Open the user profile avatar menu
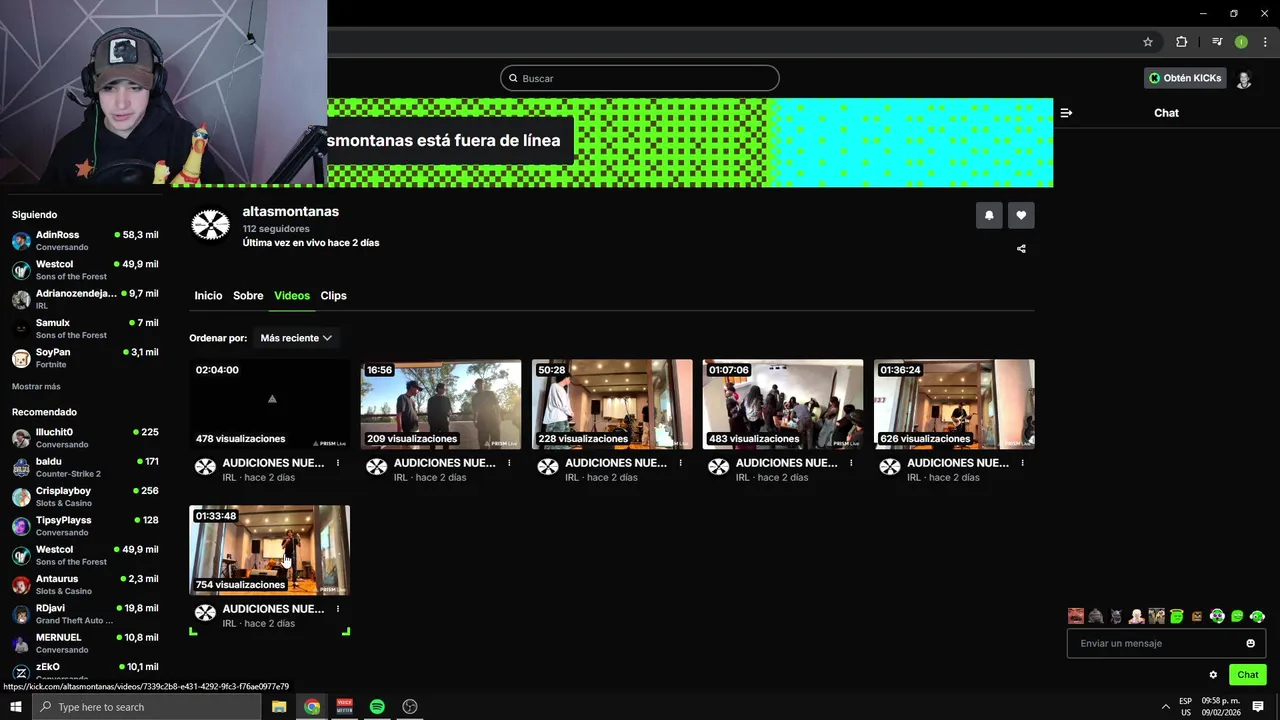The image size is (1280, 720). (1244, 78)
